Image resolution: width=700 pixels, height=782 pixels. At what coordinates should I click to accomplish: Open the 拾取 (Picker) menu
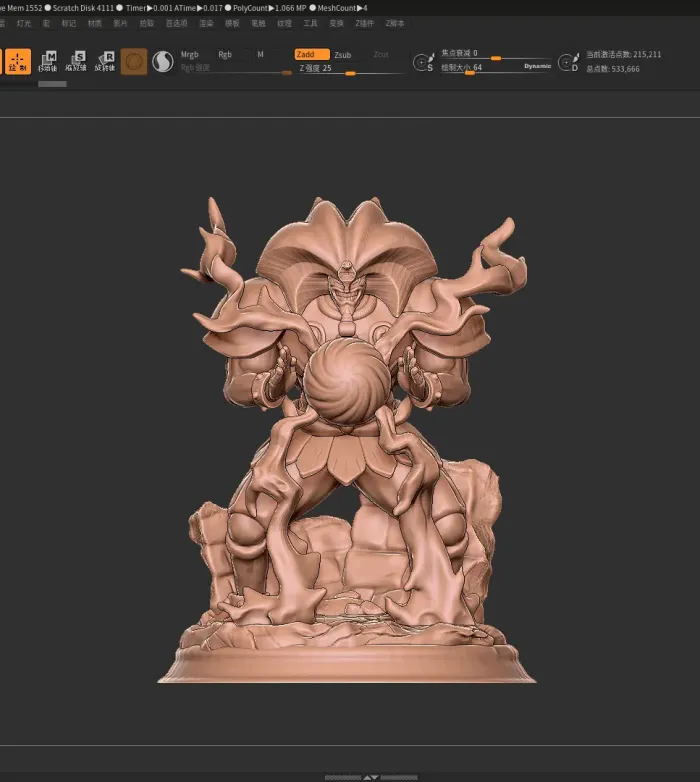pos(147,23)
